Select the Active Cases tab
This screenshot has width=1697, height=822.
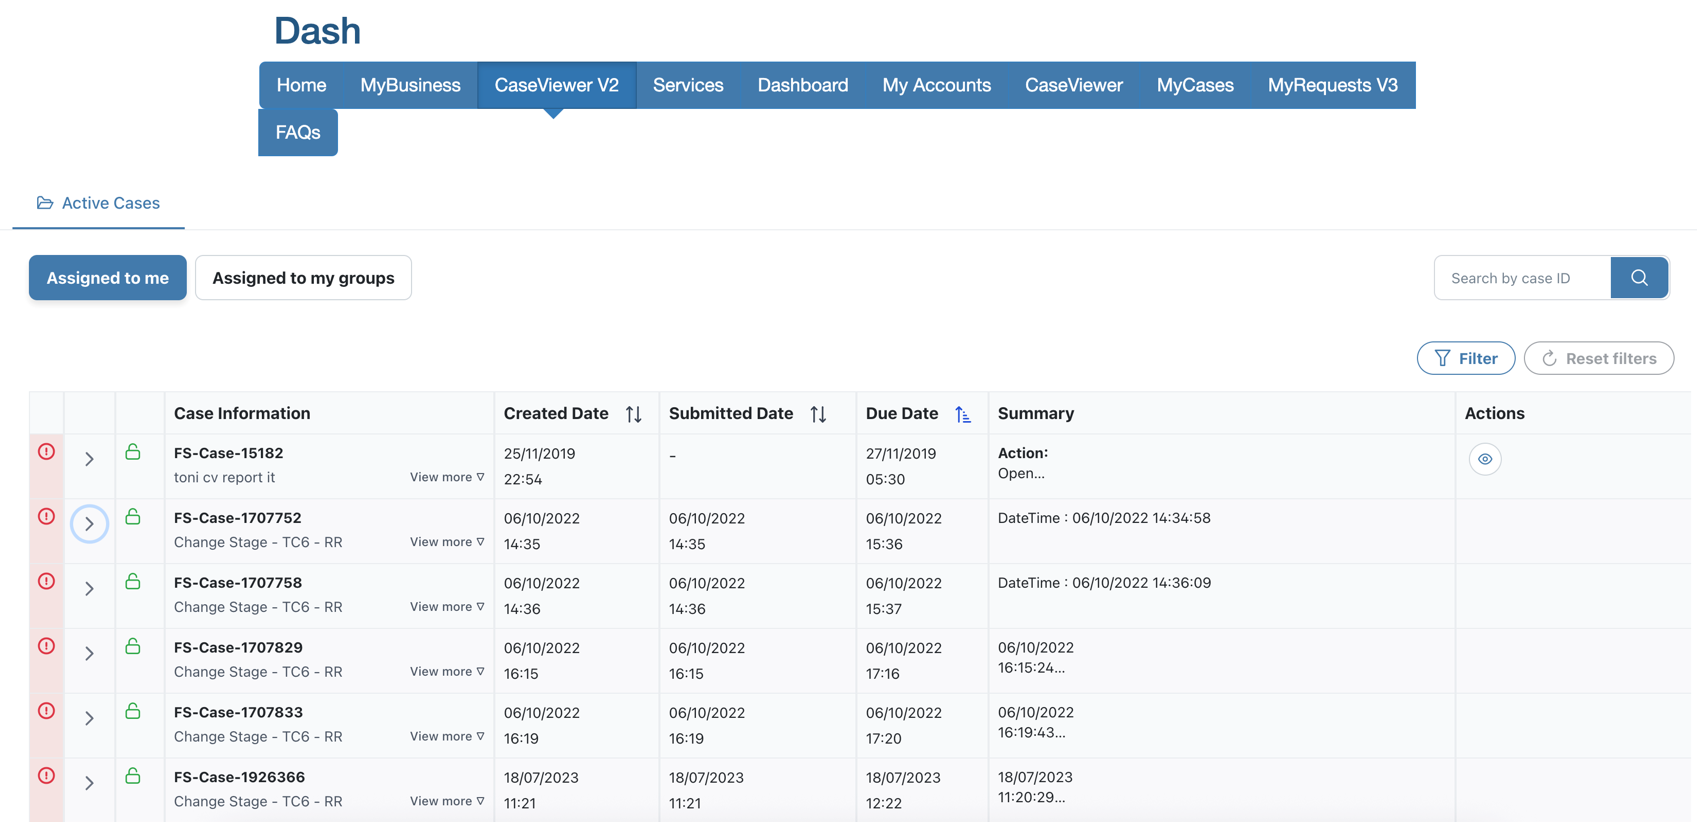(x=98, y=203)
